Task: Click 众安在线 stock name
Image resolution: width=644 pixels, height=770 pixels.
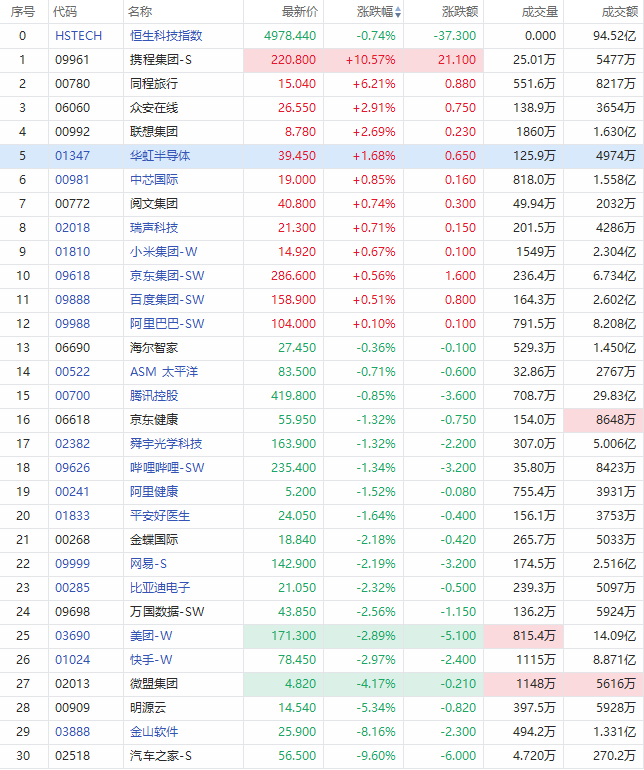Action: 154,108
